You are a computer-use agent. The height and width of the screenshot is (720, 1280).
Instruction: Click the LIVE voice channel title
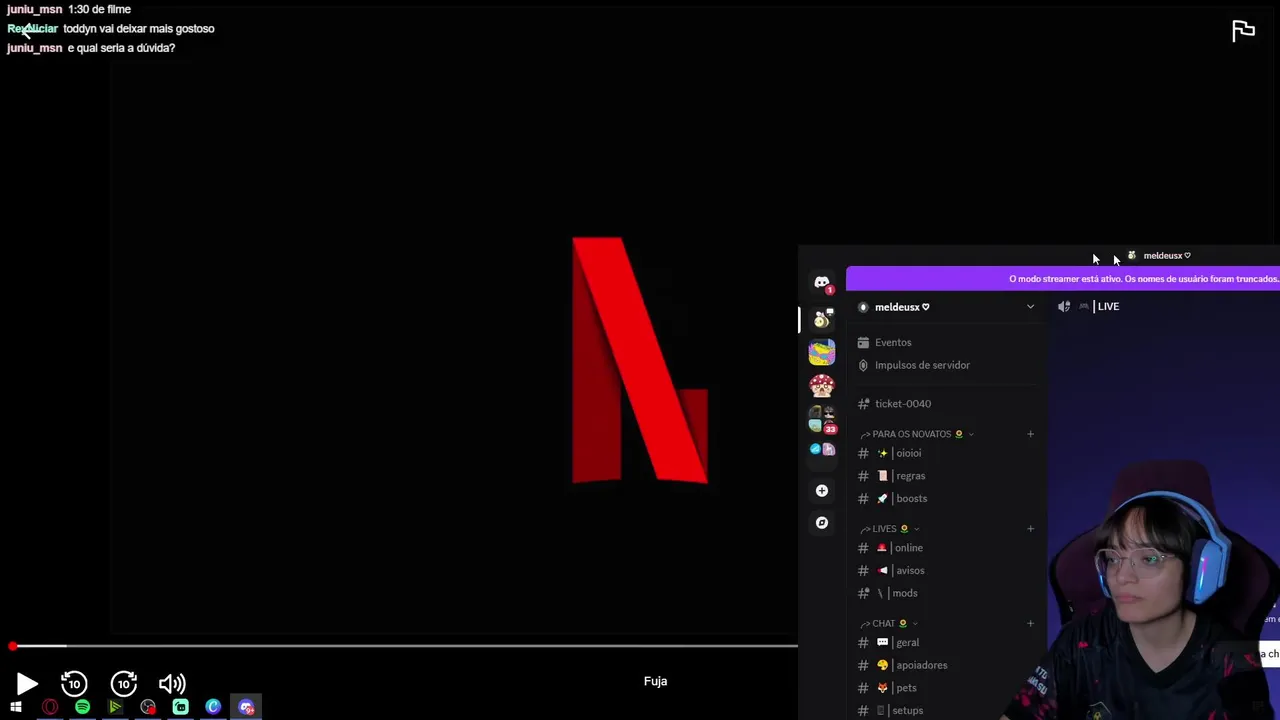[x=1108, y=307]
